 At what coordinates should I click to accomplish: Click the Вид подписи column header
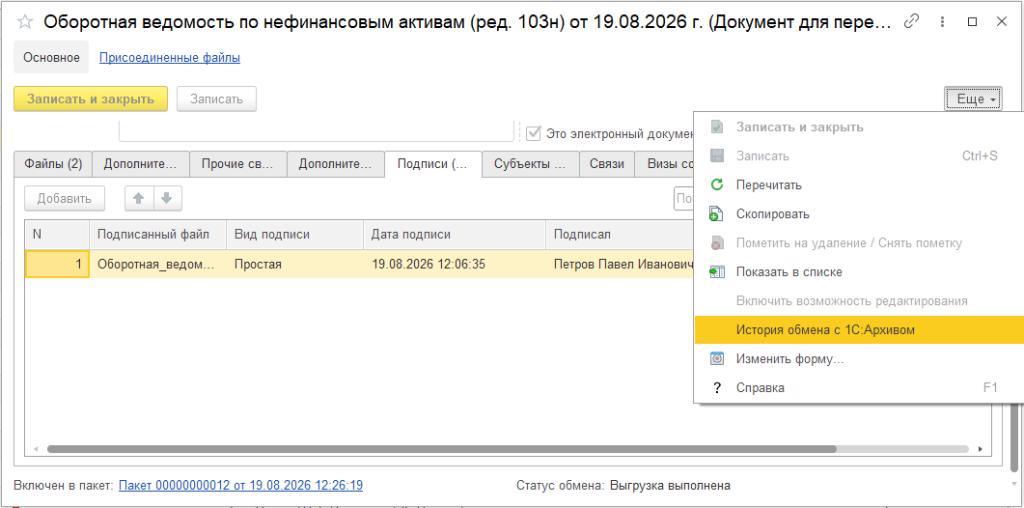pos(295,234)
